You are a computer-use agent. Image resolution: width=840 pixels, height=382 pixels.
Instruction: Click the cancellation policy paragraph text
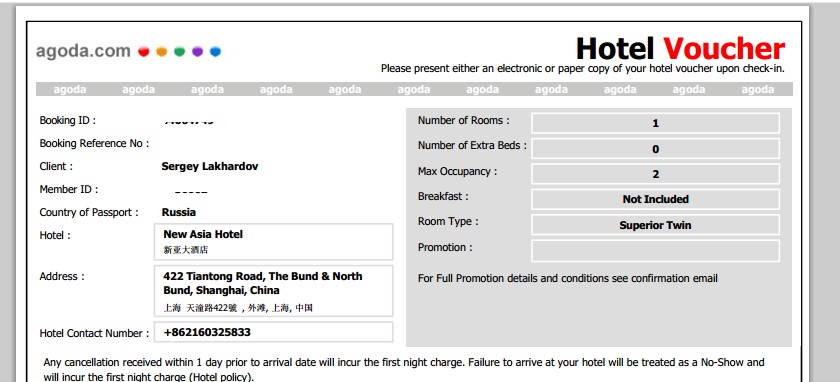coord(403,369)
